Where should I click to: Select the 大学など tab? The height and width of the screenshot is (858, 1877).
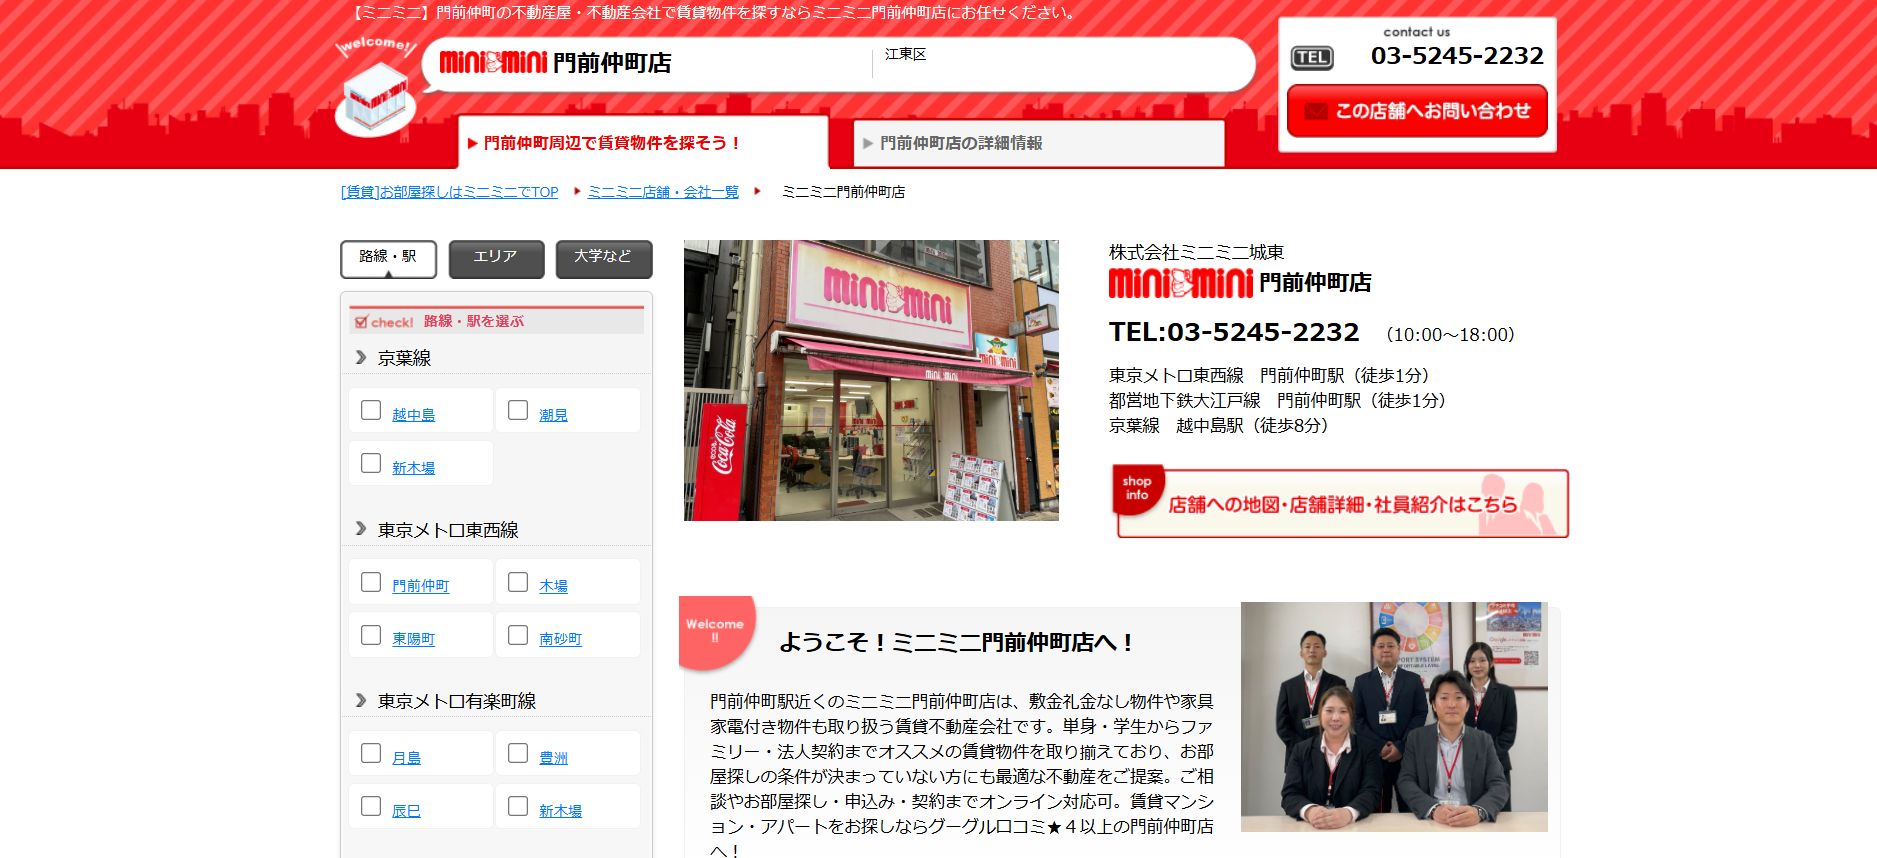point(604,259)
